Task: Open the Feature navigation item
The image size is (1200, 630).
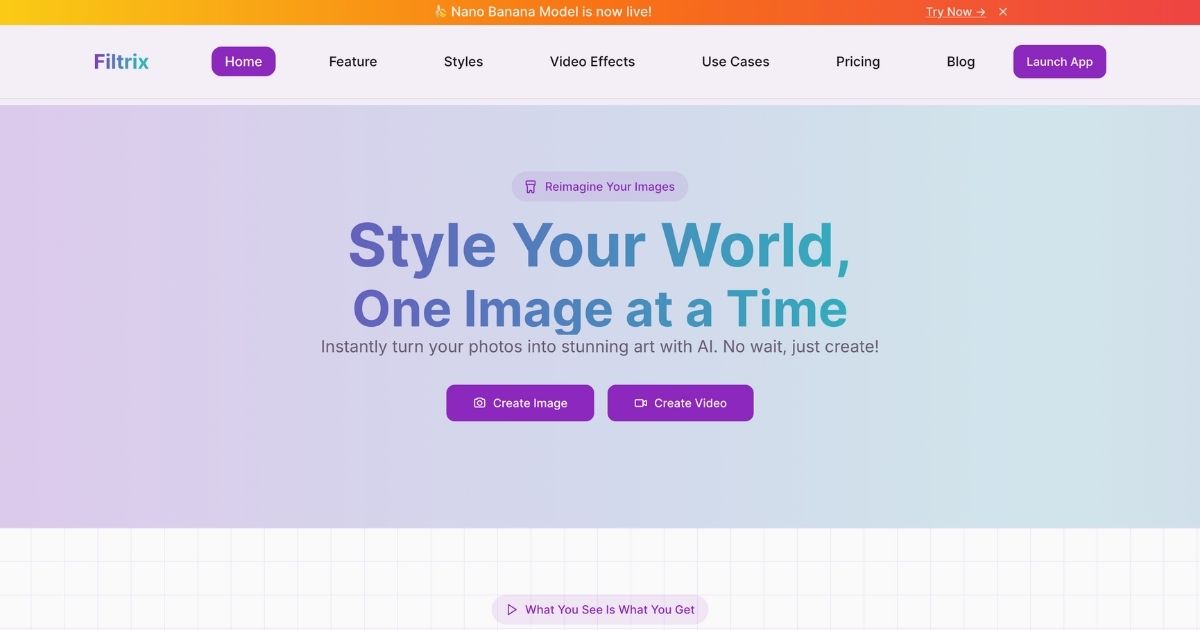Action: tap(352, 61)
